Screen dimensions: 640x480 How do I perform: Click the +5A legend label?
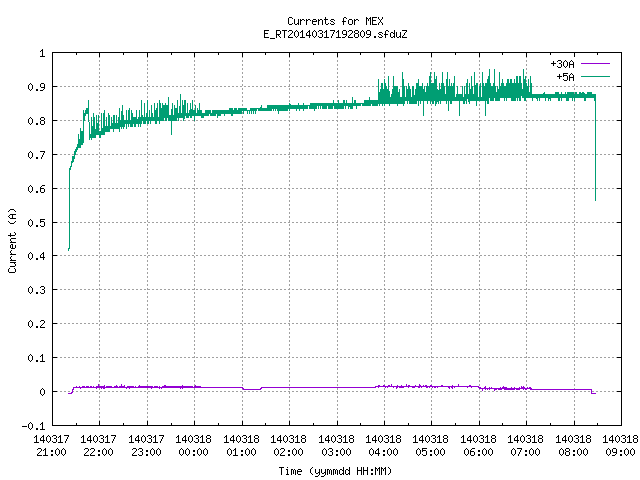click(x=565, y=77)
